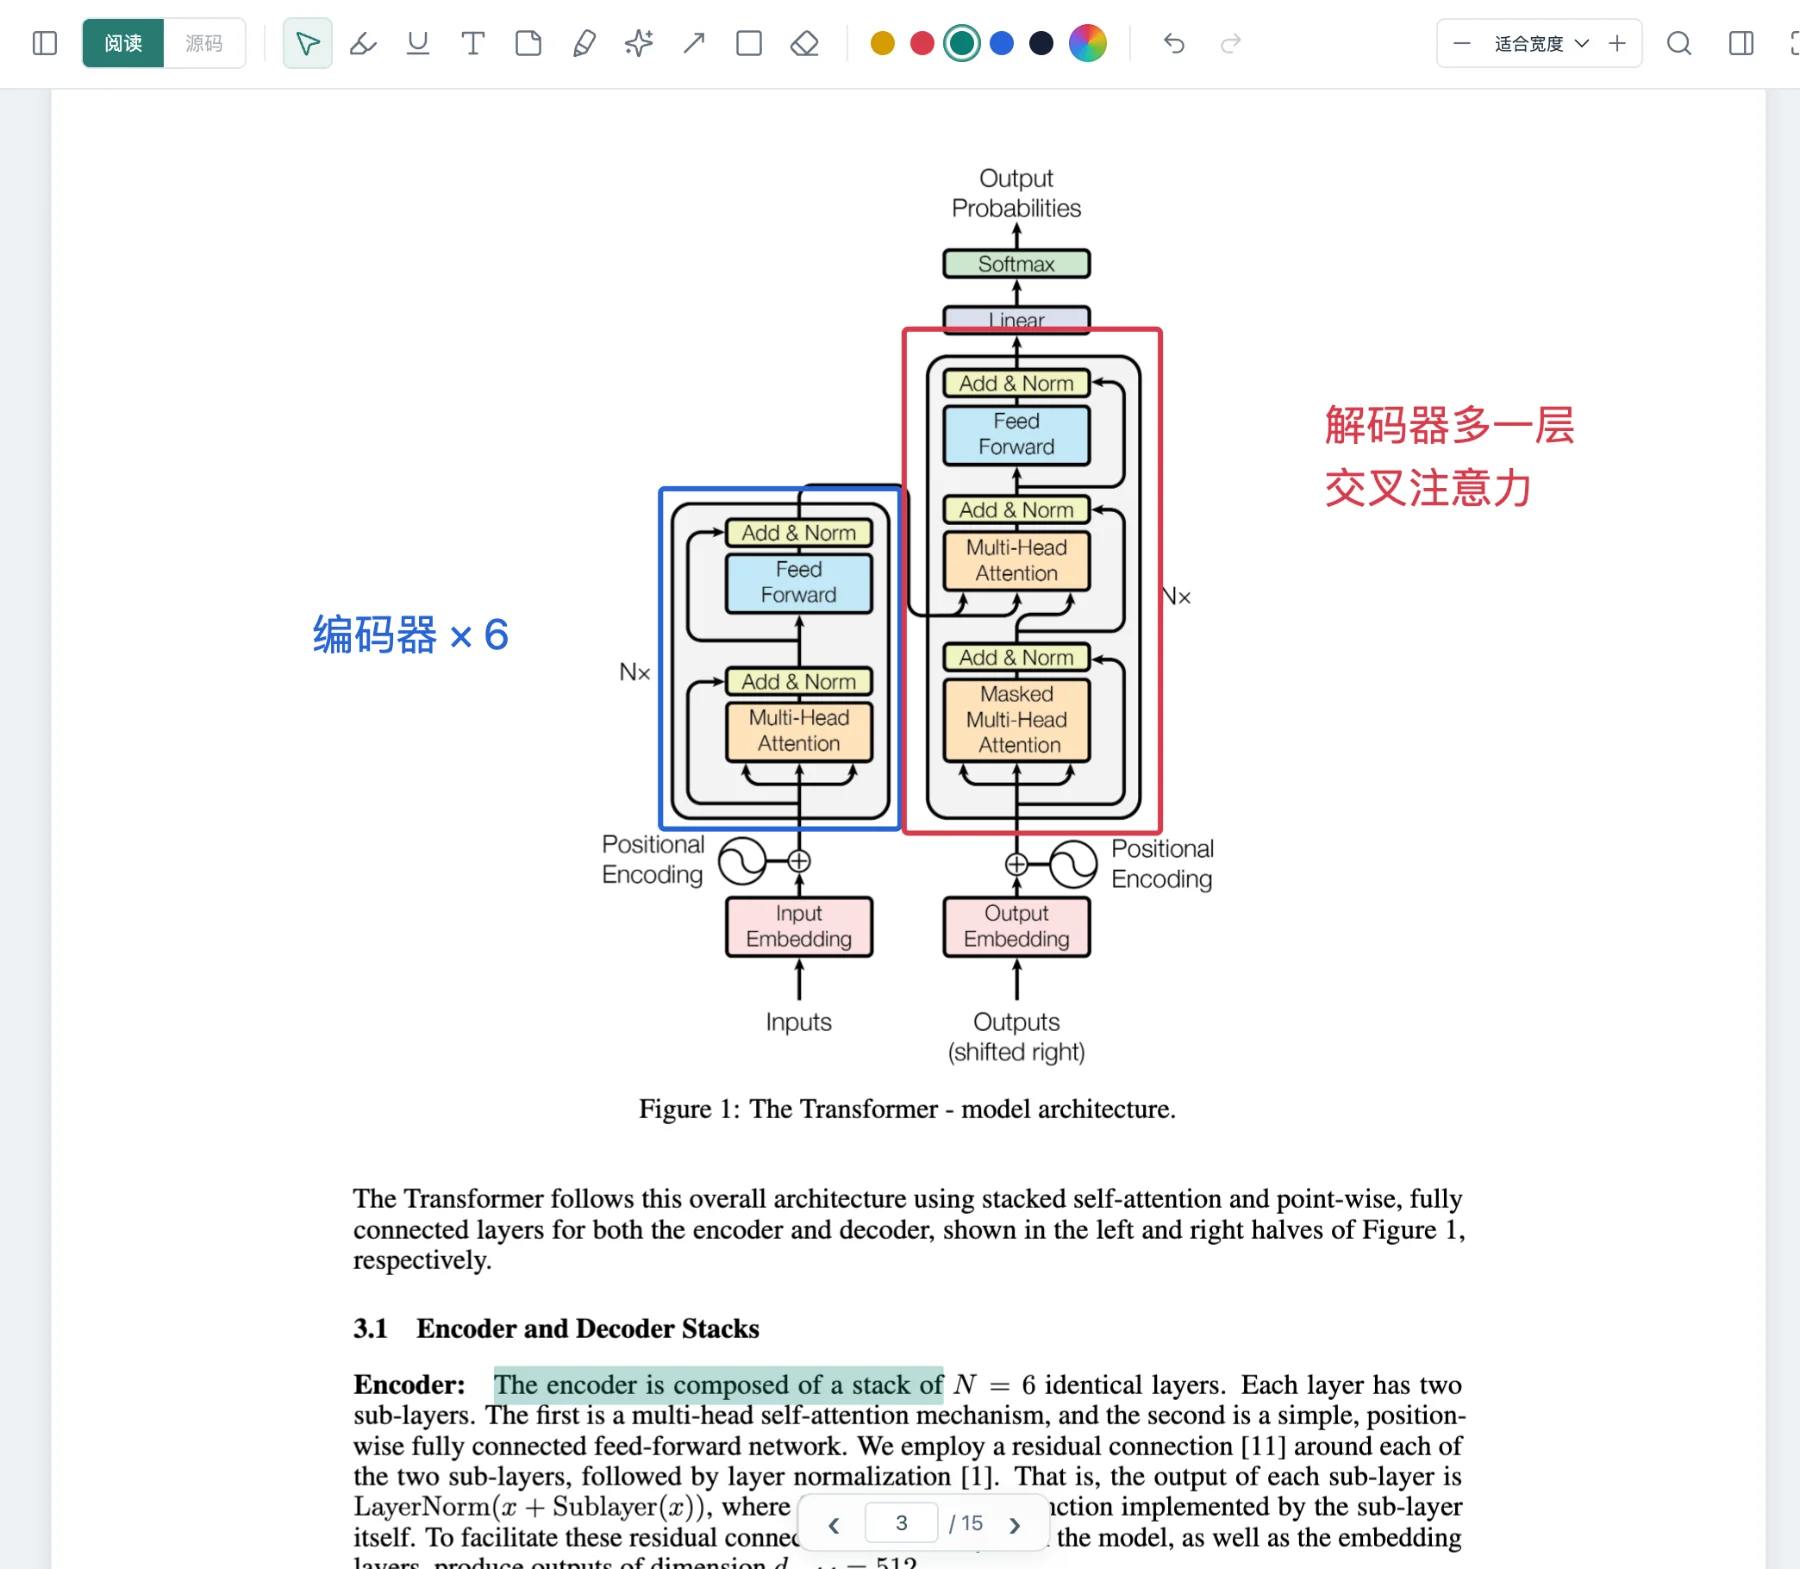Viewport: 1800px width, 1569px height.
Task: Select the sticky note tool
Action: pyautogui.click(x=528, y=43)
